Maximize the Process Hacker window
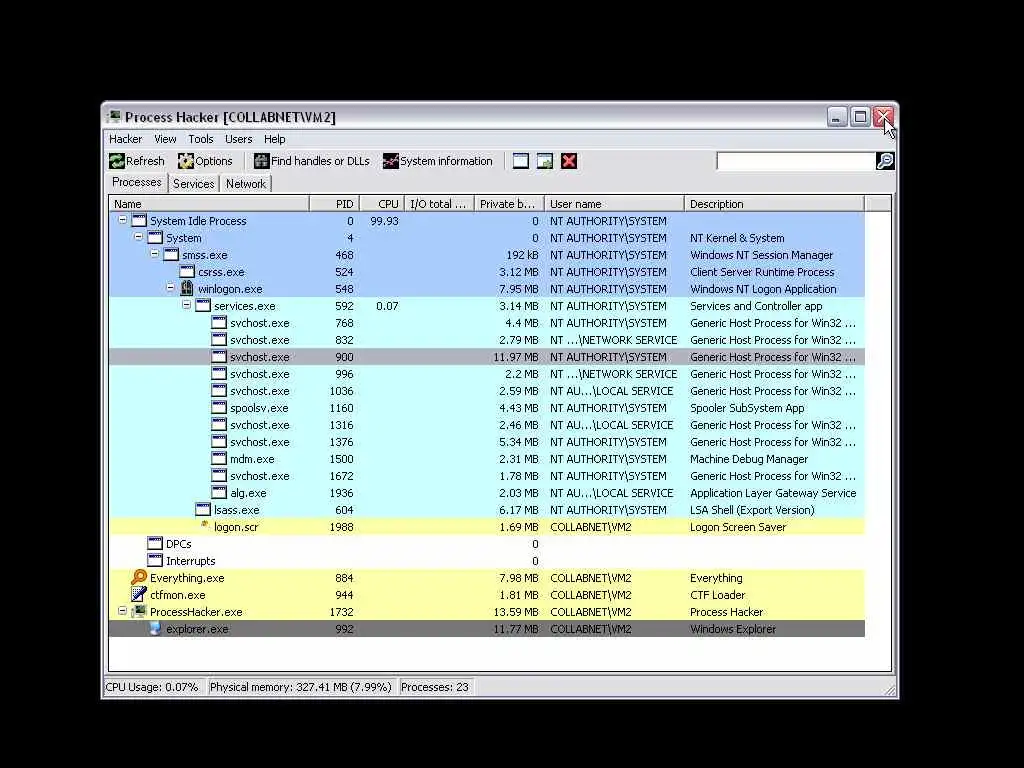Image resolution: width=1024 pixels, height=768 pixels. [860, 117]
